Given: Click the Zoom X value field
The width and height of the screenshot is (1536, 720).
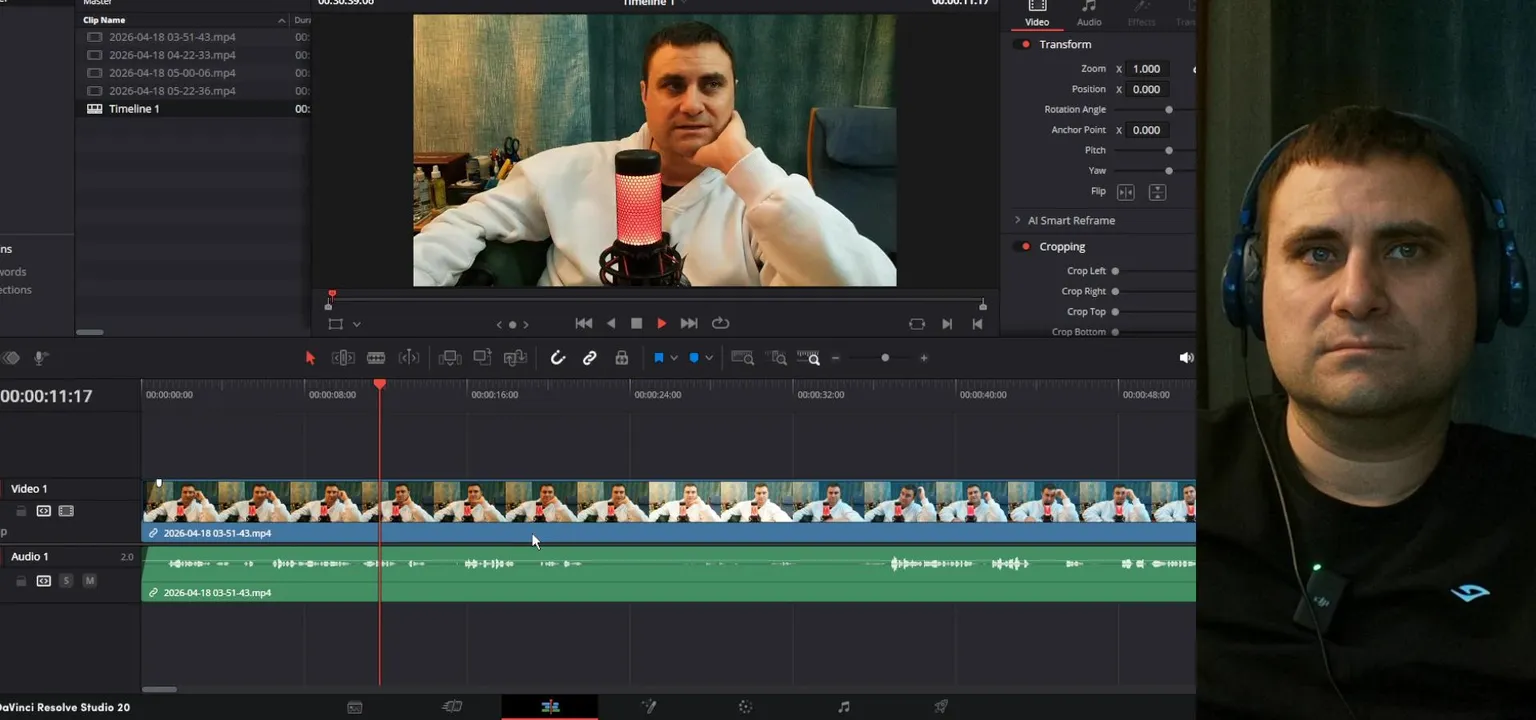Looking at the screenshot, I should [x=1146, y=69].
